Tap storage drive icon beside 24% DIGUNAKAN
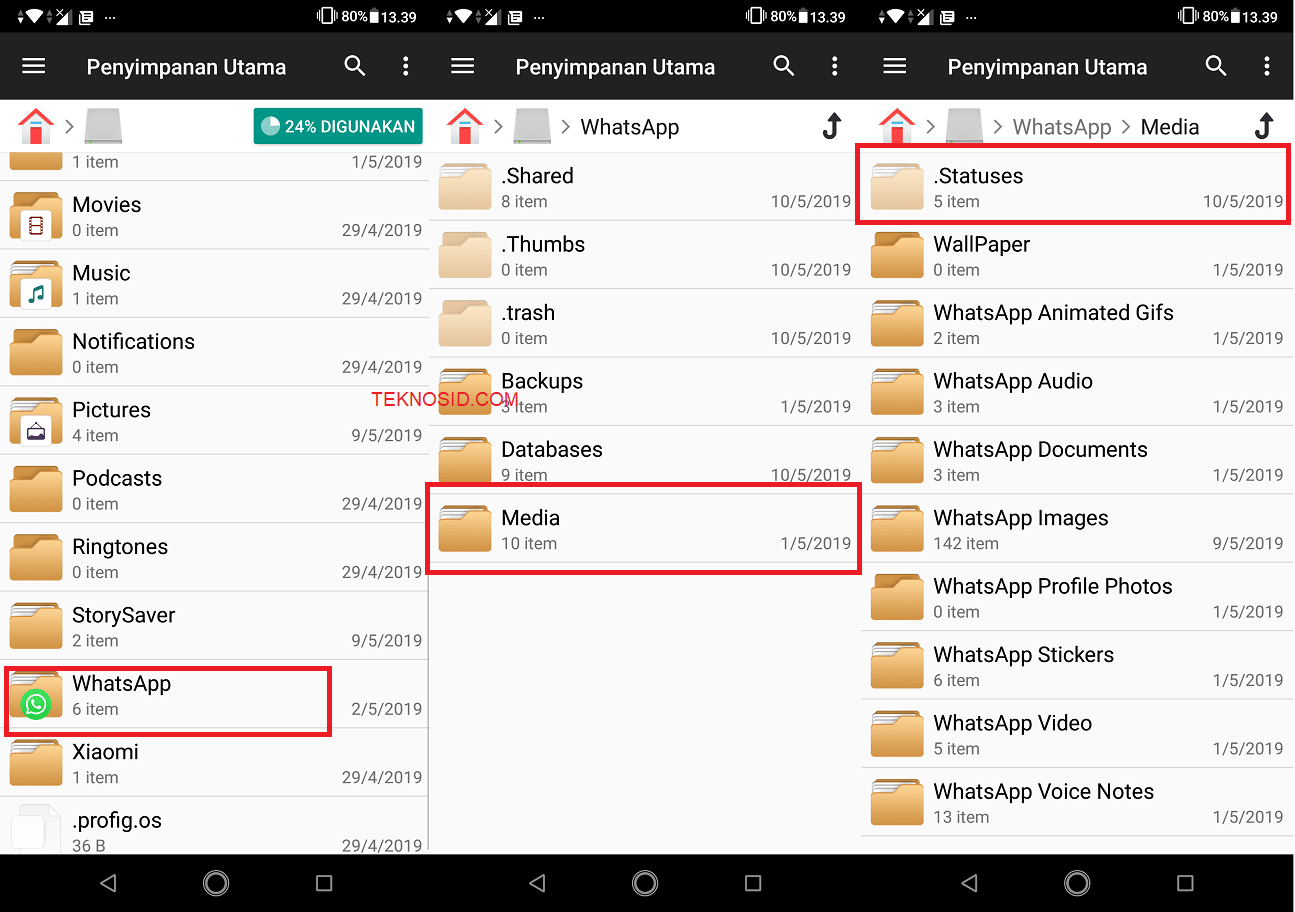The width and height of the screenshot is (1295, 912). click(x=103, y=126)
